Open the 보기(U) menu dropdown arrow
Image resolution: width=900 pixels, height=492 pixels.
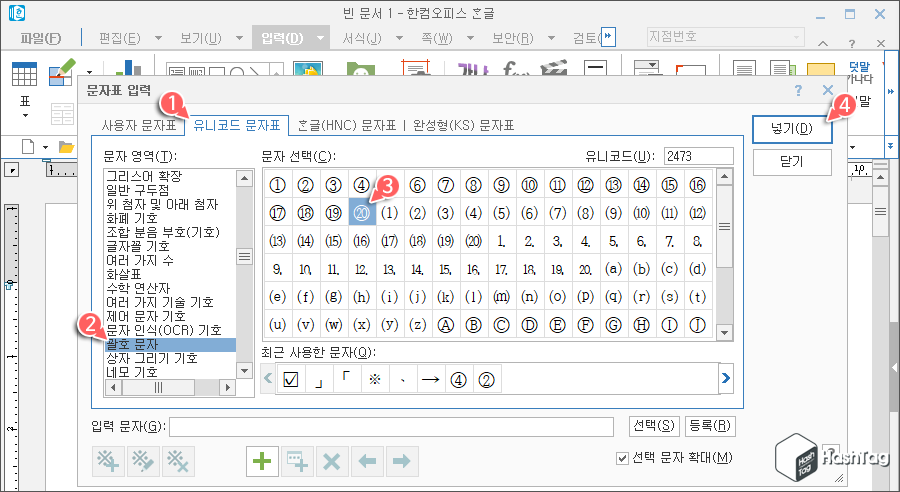coord(239,38)
